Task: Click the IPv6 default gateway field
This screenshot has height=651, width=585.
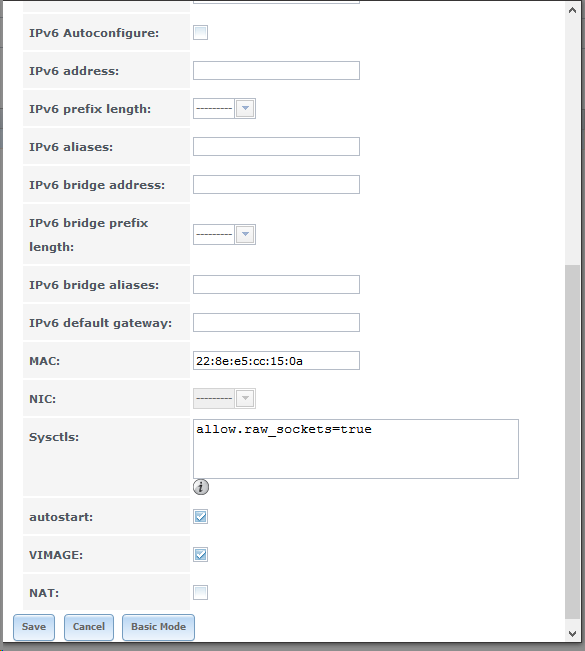Action: 277,323
